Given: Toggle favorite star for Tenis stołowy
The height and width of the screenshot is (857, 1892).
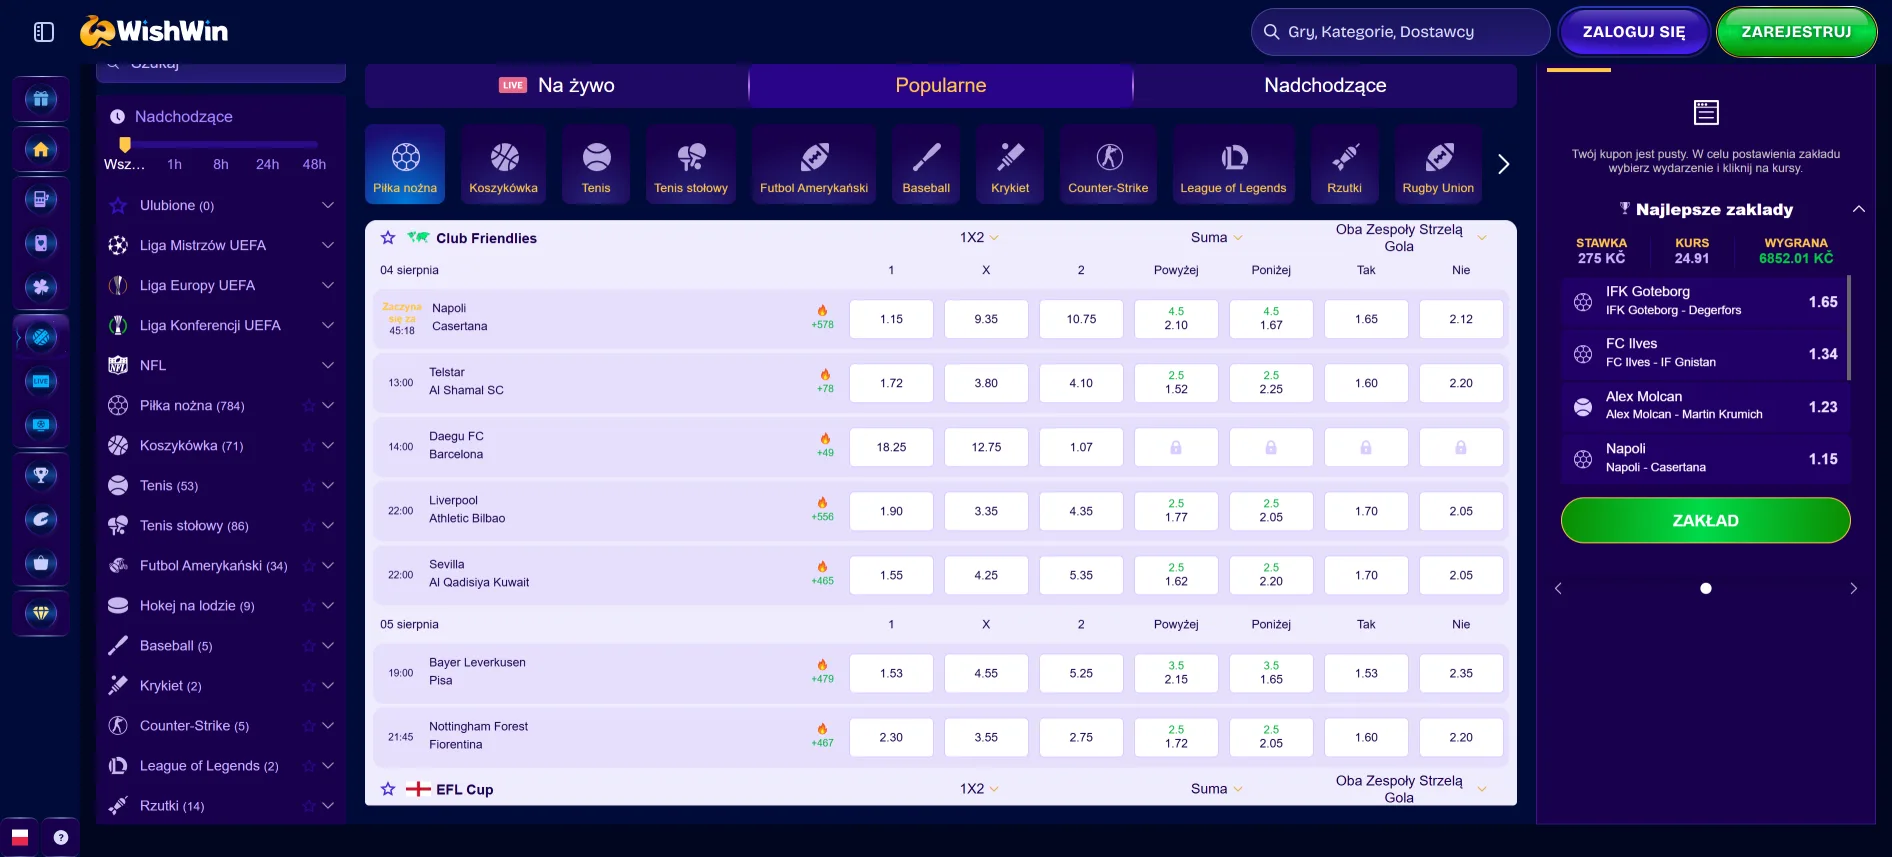Looking at the screenshot, I should 309,526.
